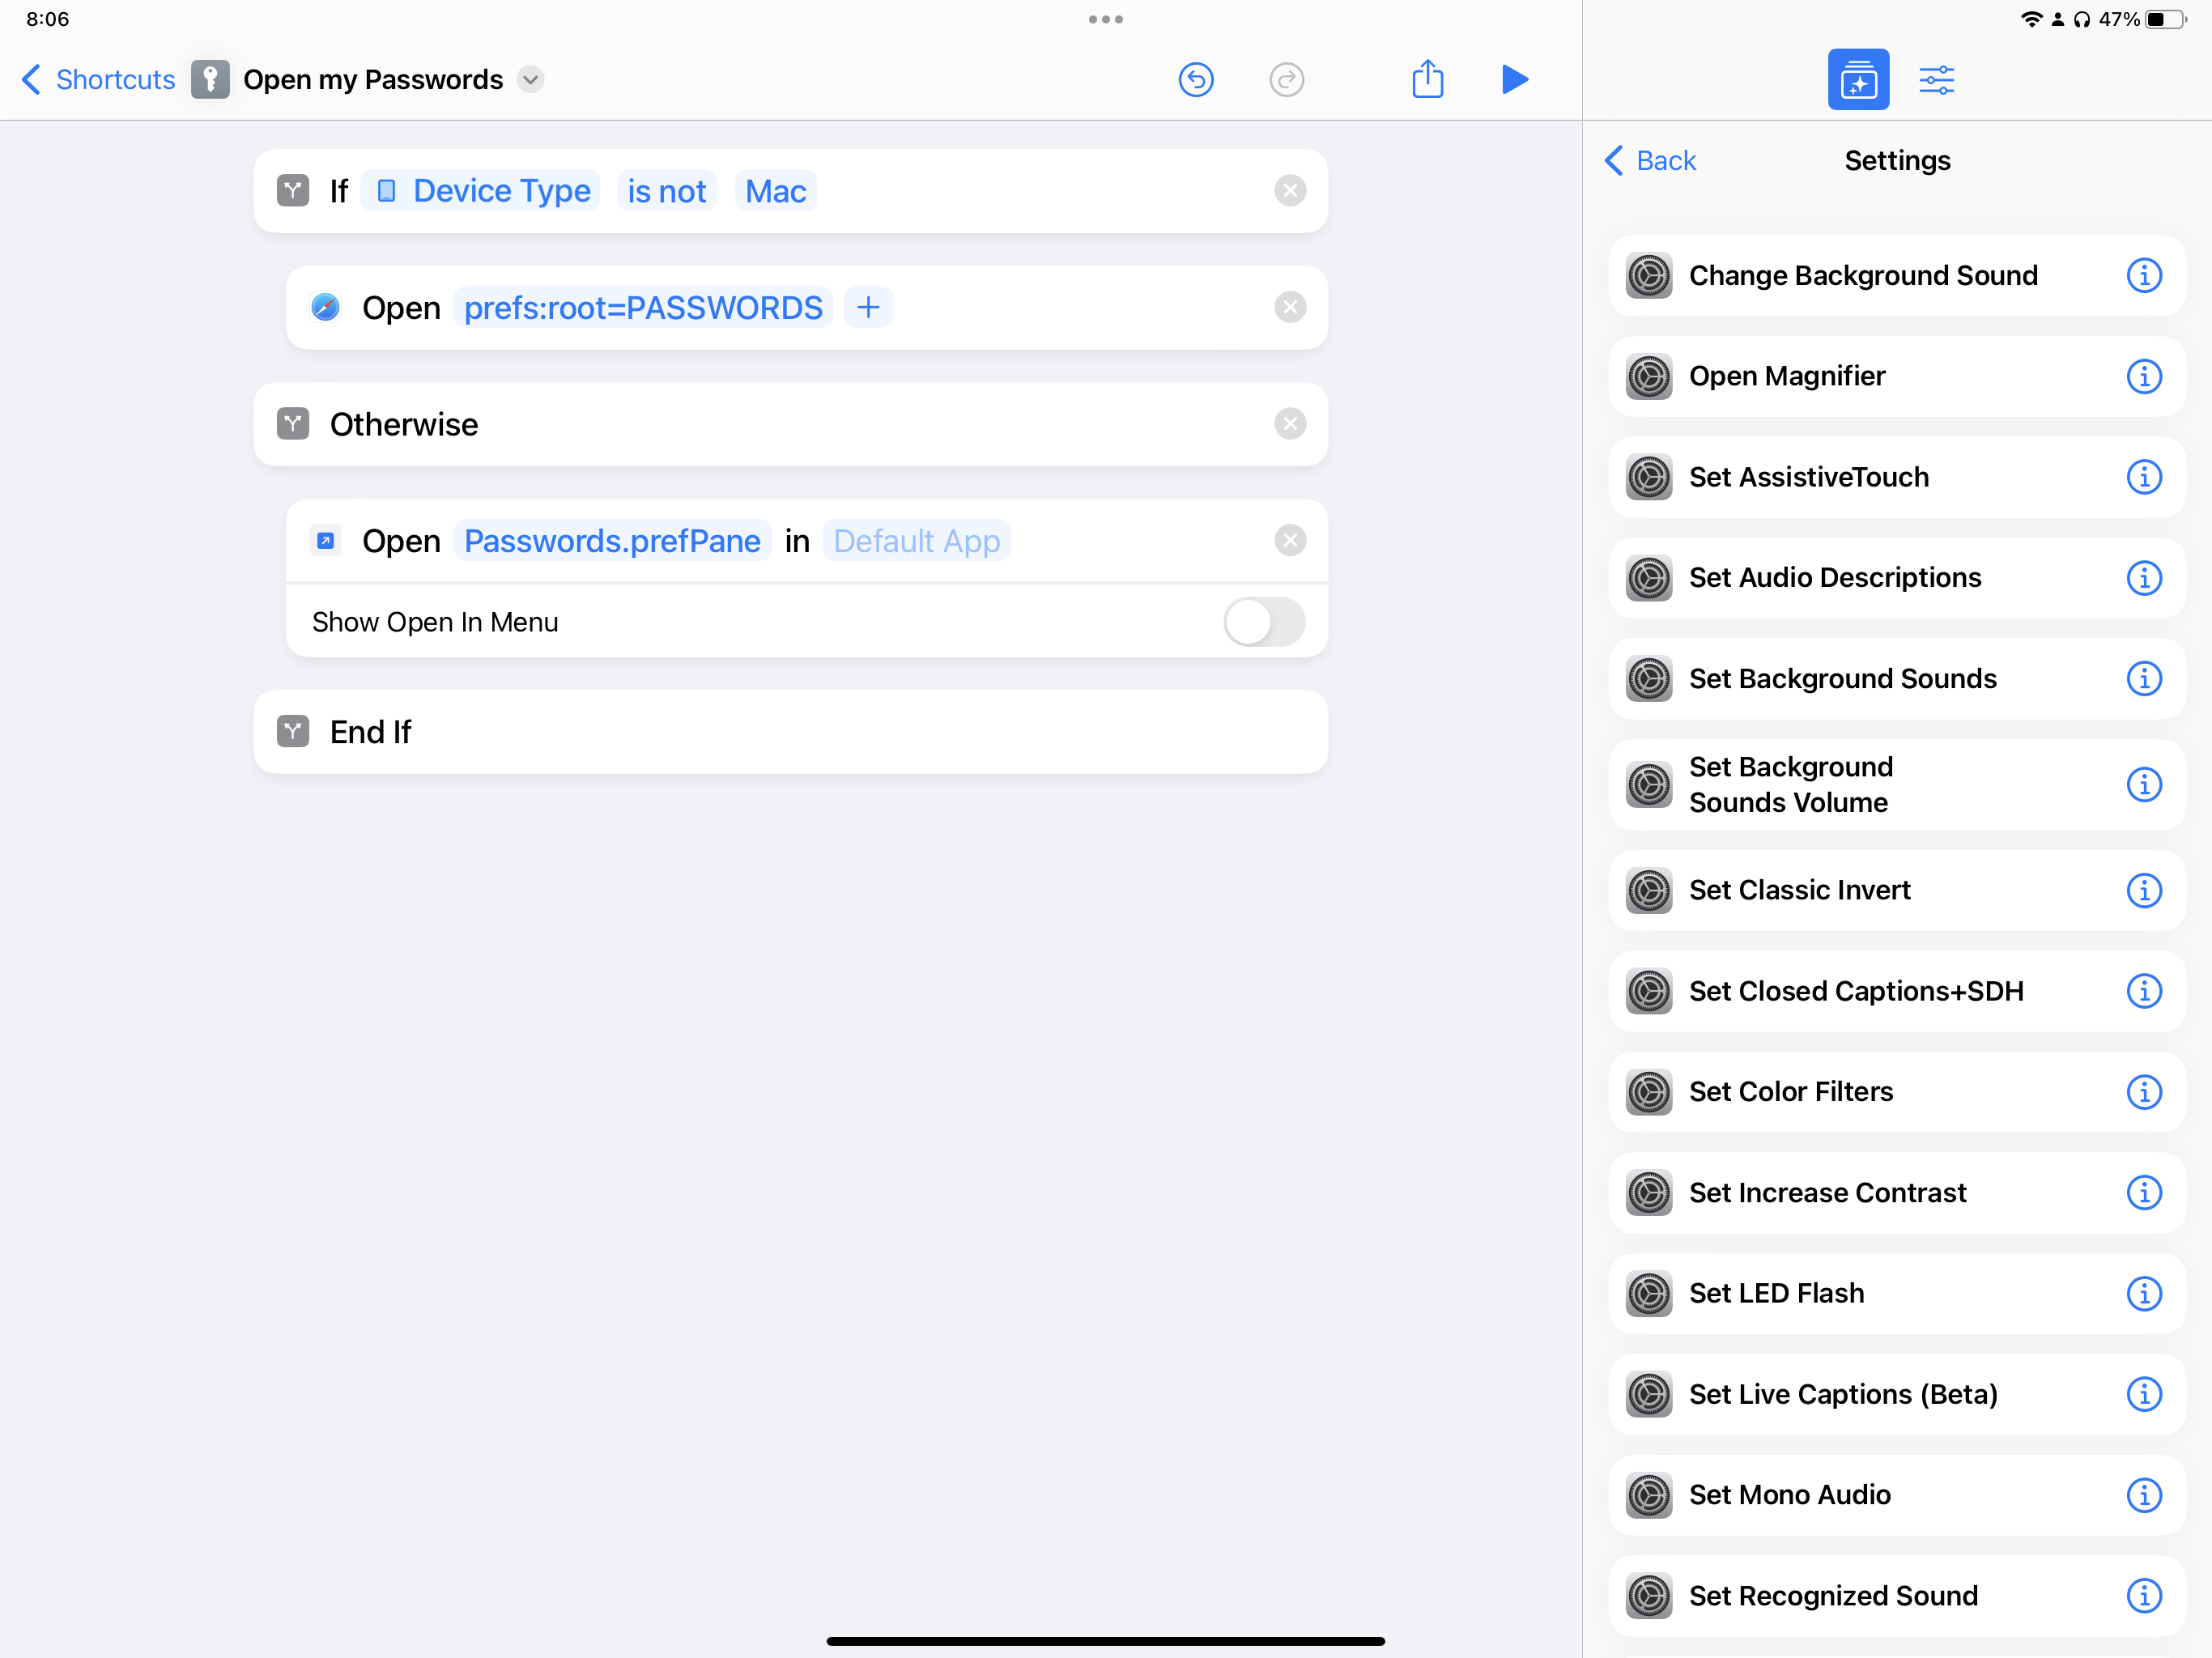
Task: Select the Passwords.prefPane file parameter
Action: (612, 540)
